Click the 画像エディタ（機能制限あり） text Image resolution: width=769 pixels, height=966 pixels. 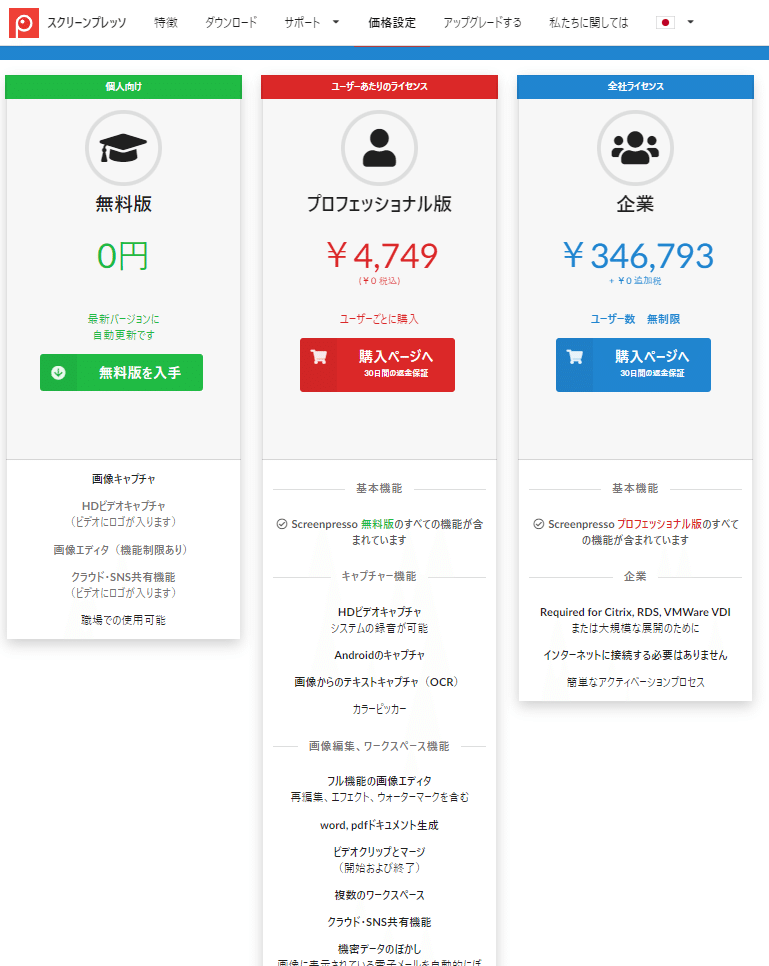click(121, 550)
